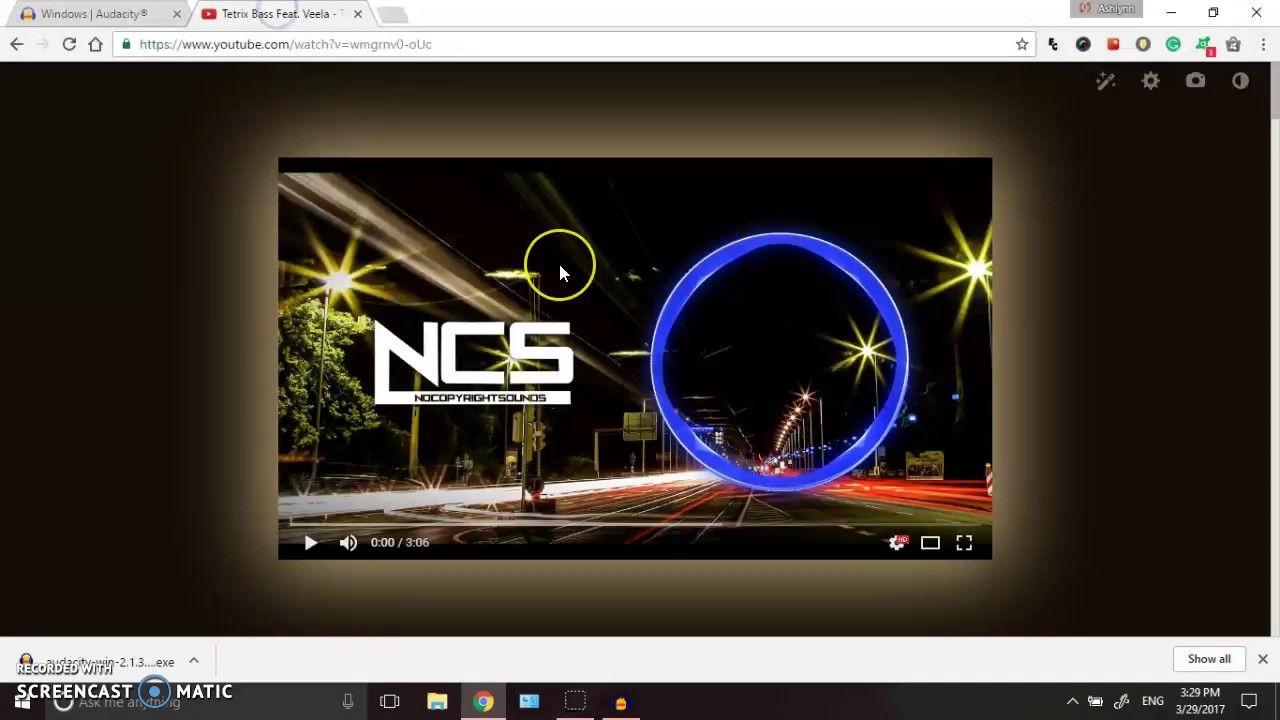The image size is (1280, 720).
Task: Show all downloads
Action: pyautogui.click(x=1209, y=659)
